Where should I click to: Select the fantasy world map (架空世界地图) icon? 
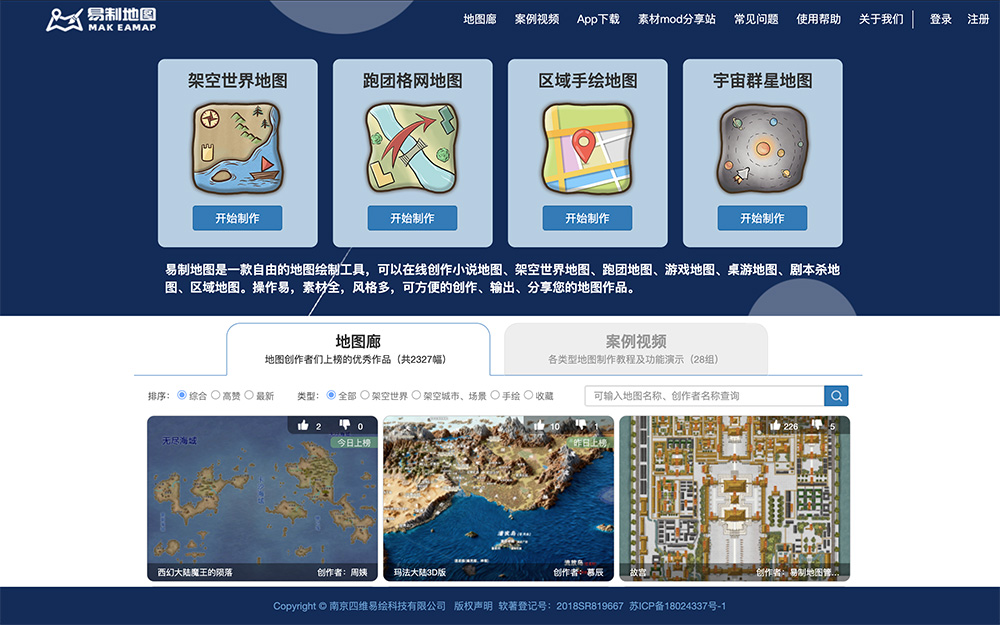pyautogui.click(x=237, y=145)
